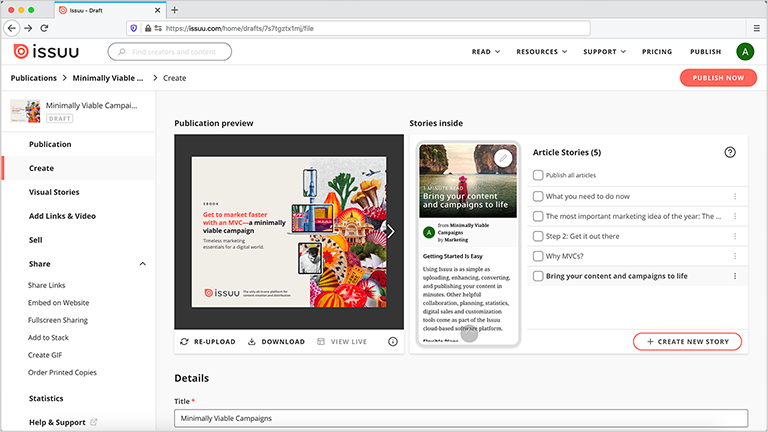Image resolution: width=768 pixels, height=432 pixels.
Task: Go to Statistics in sidebar
Action: (46, 399)
